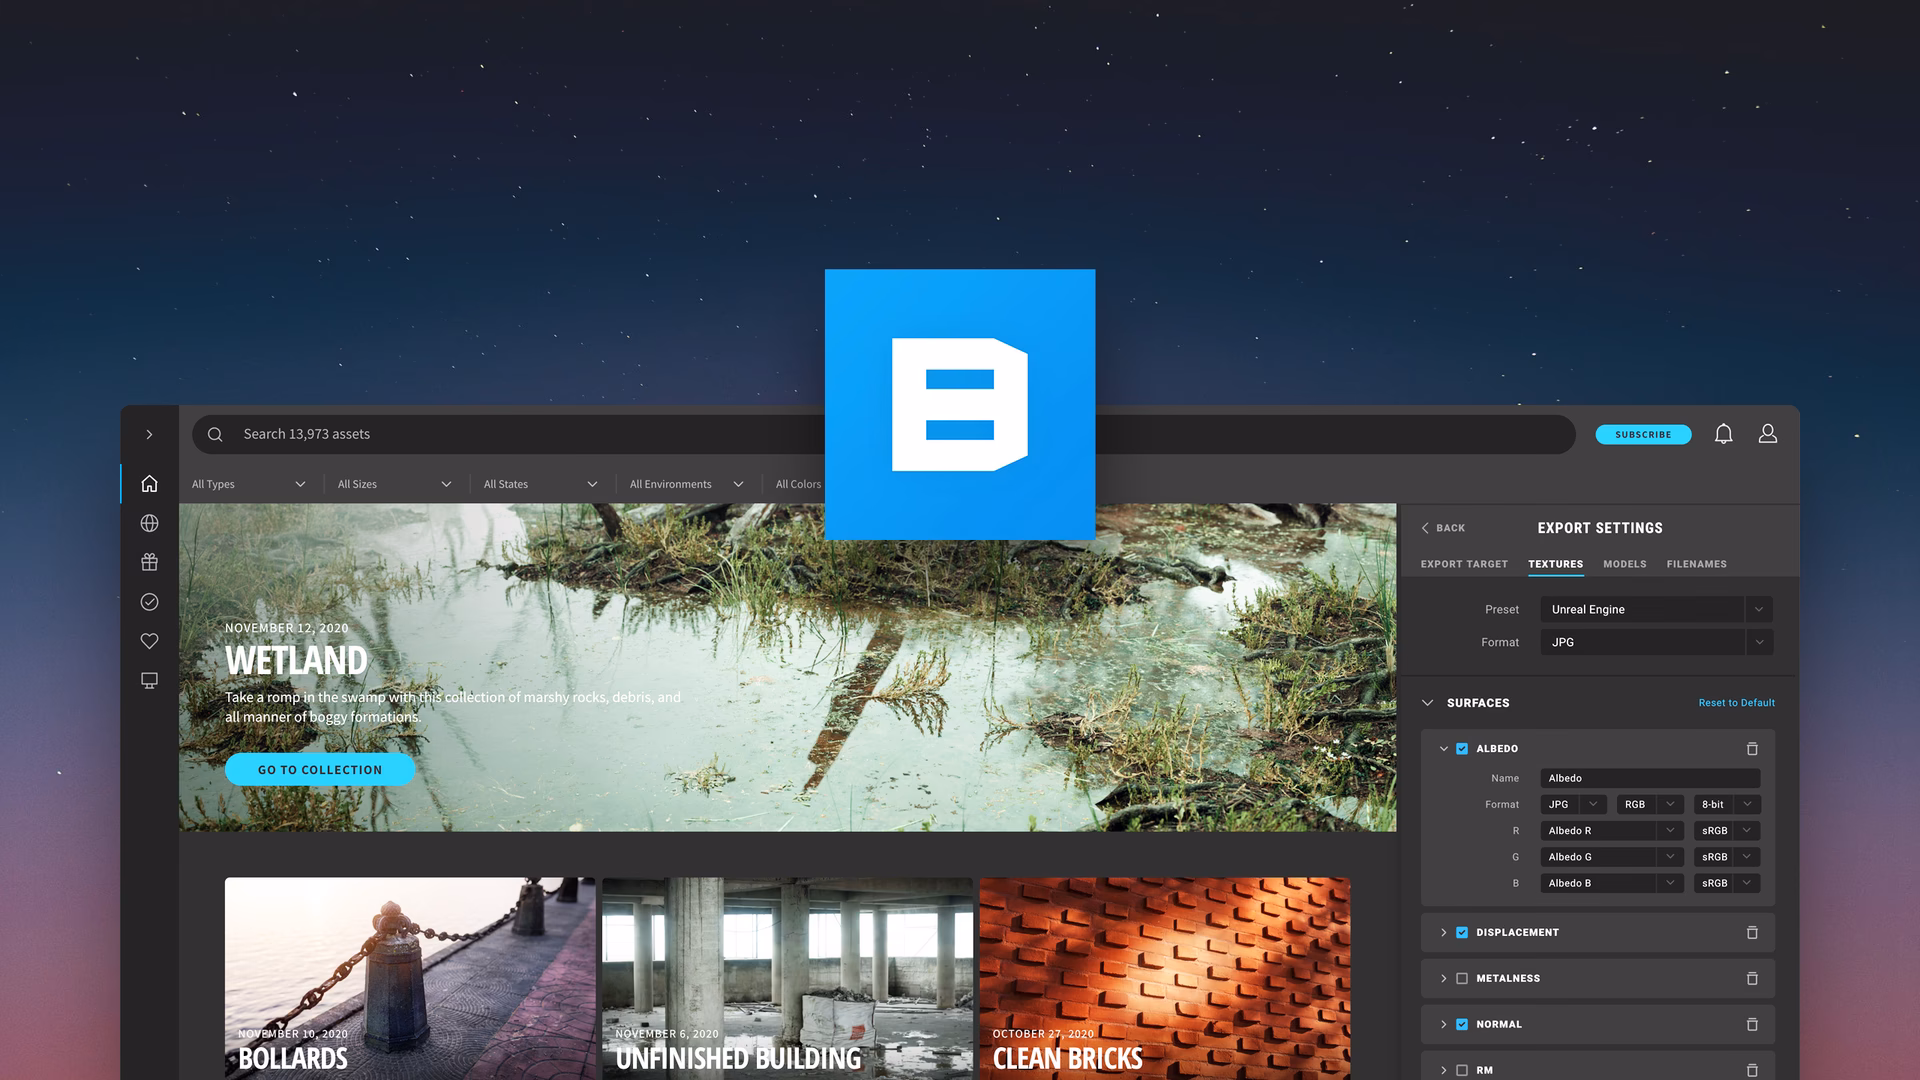Open the All Environments filter dropdown
Viewport: 1920px width, 1080px height.
687,484
